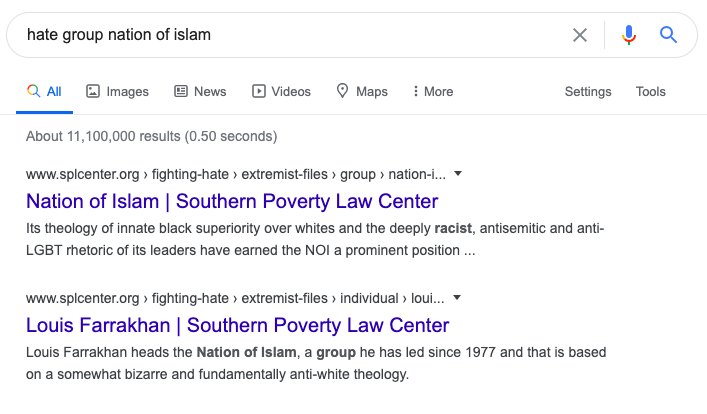Open the search Tools options
Screen dimensions: 707x414
tap(651, 91)
